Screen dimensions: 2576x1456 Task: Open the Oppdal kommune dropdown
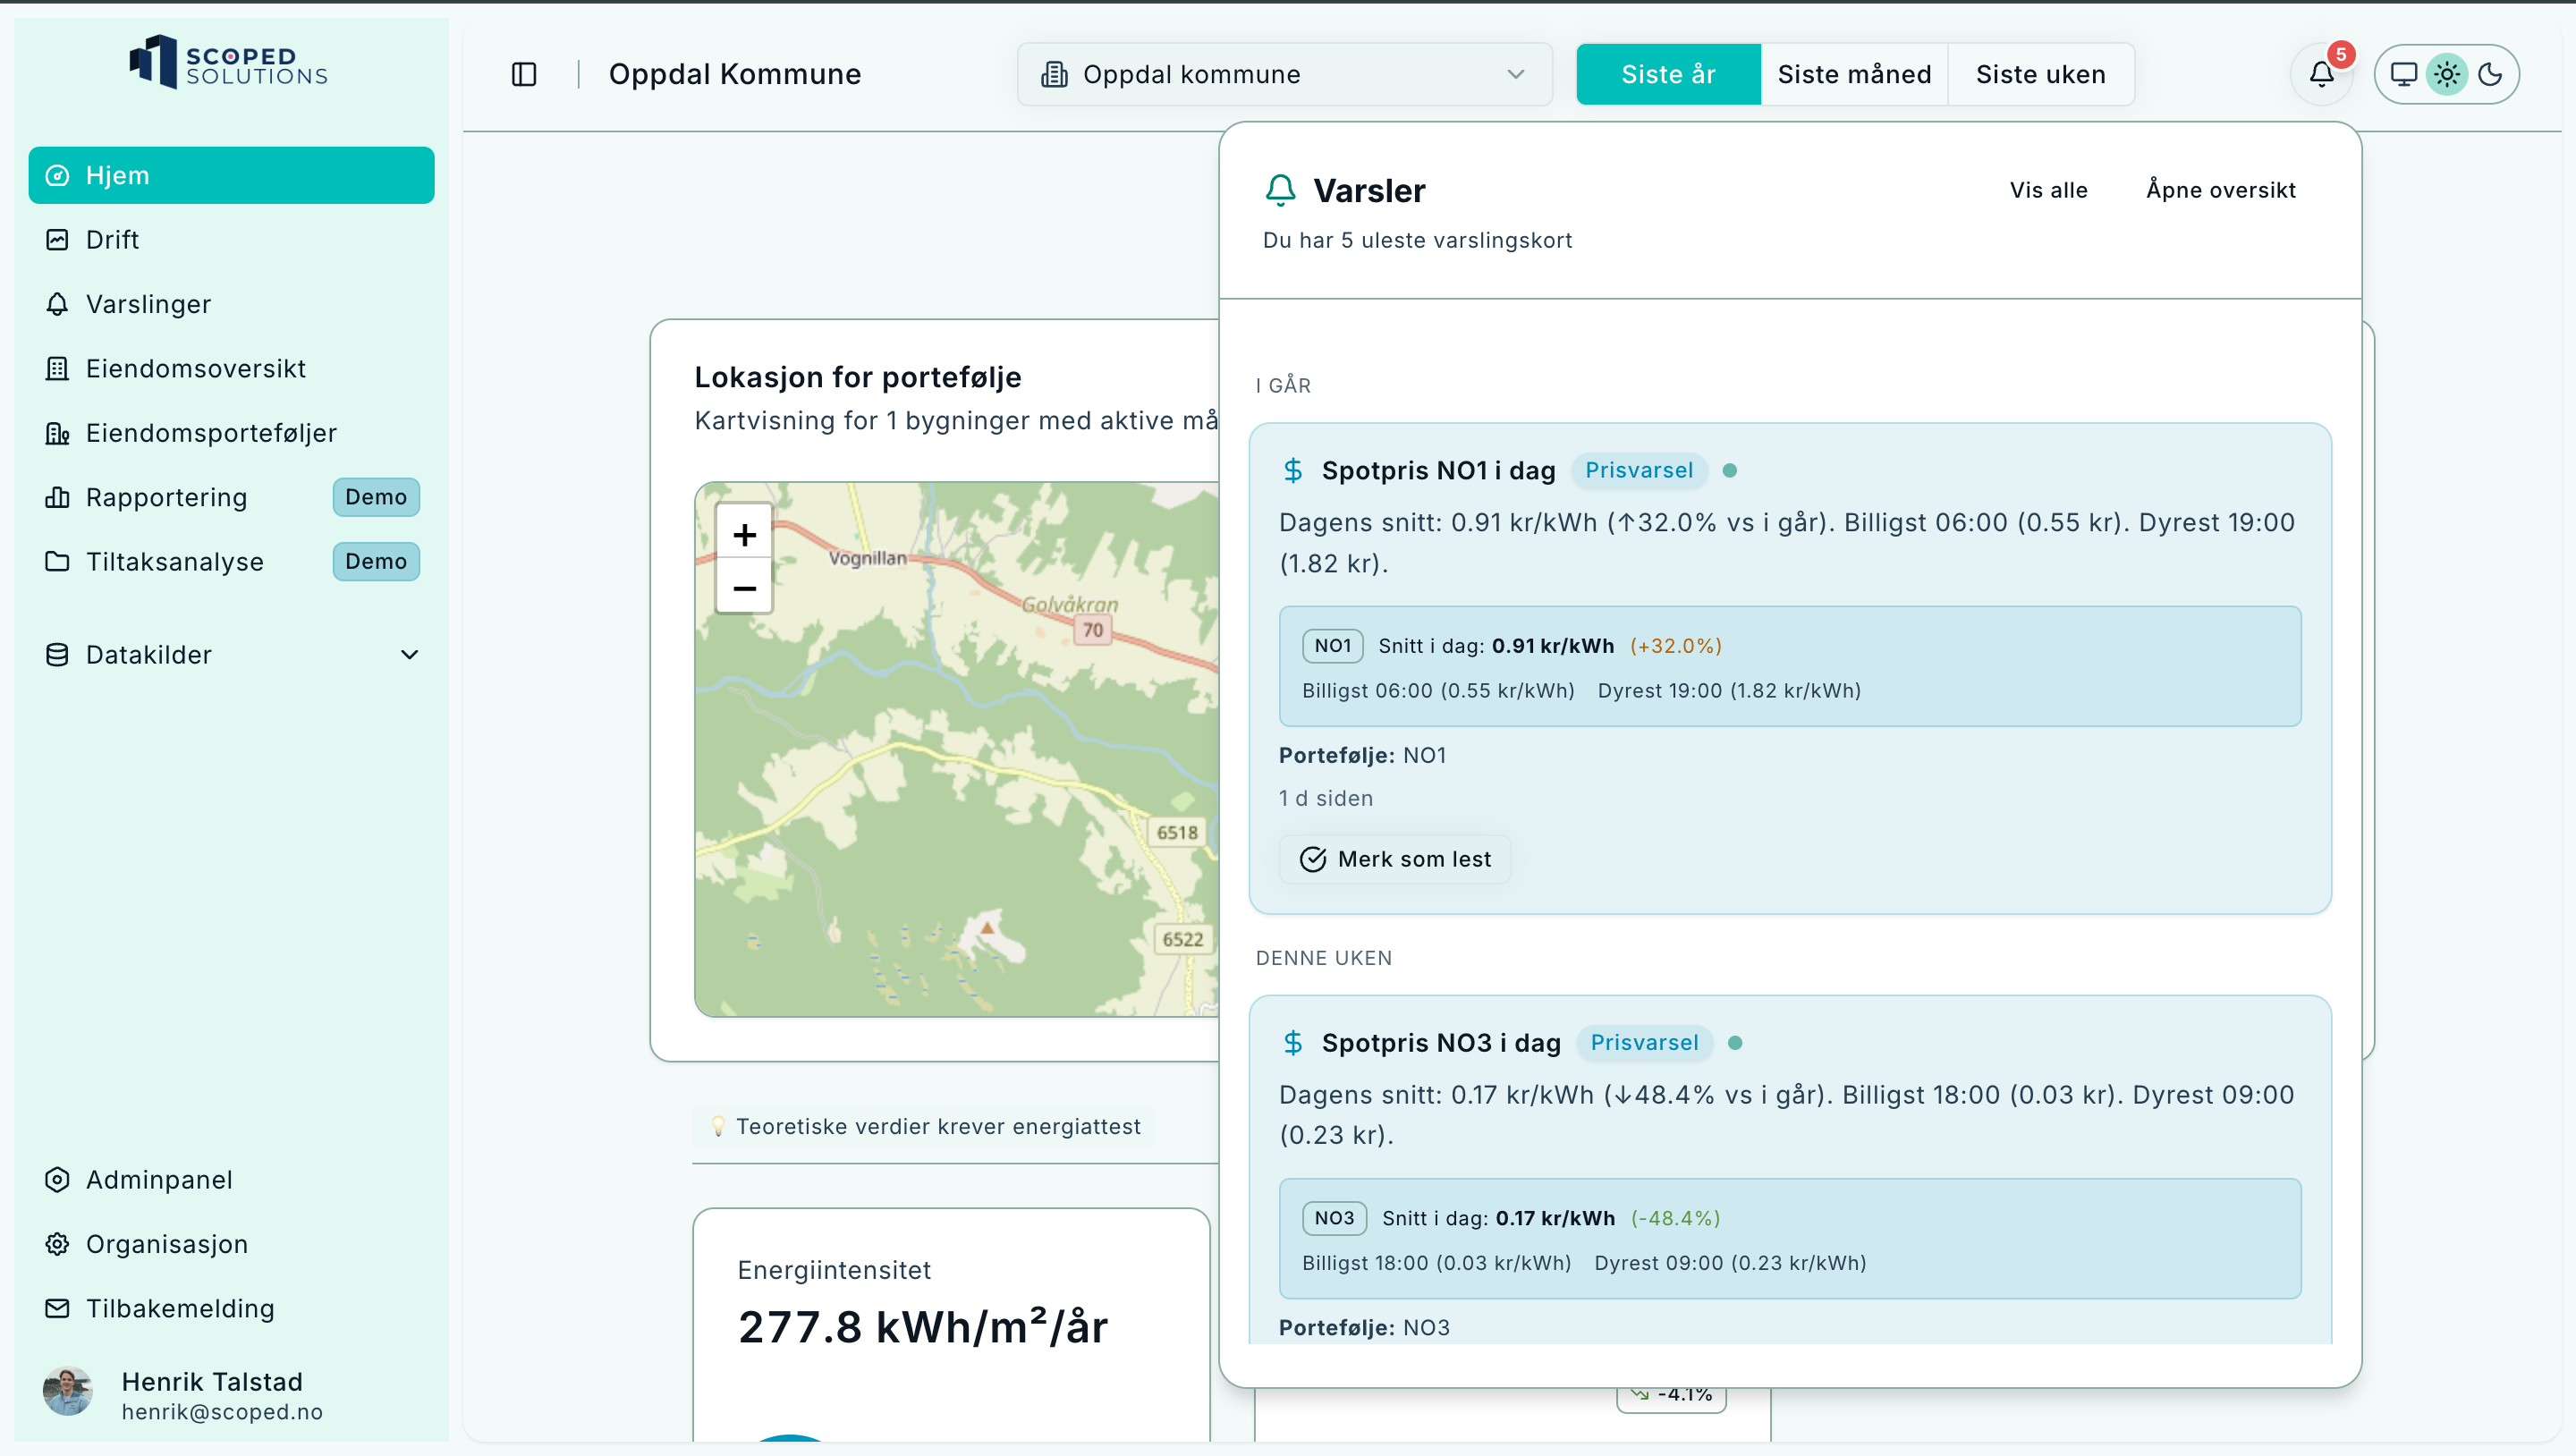coord(1284,74)
